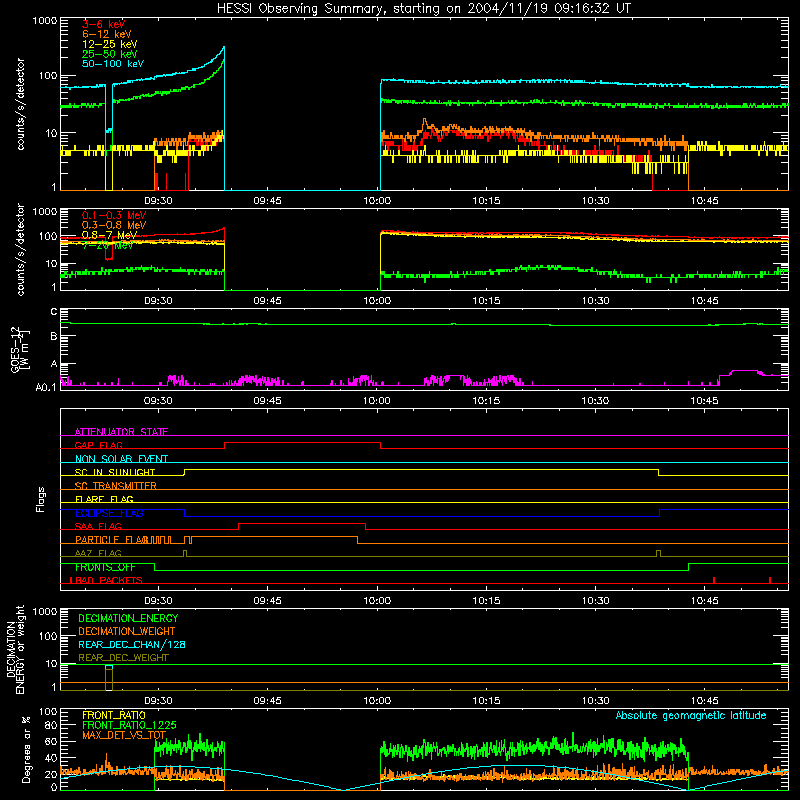Click the Degrees or % axis title
This screenshot has width=800, height=800.
[x=27, y=749]
